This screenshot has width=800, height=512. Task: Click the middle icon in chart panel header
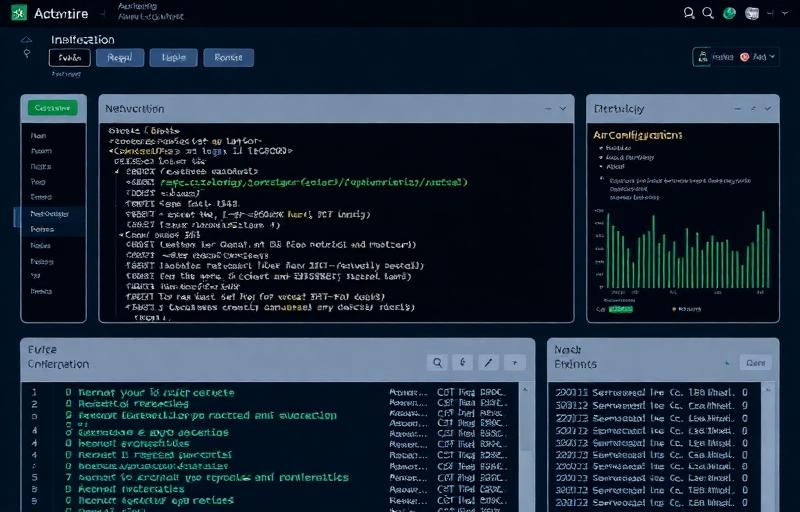pos(753,109)
